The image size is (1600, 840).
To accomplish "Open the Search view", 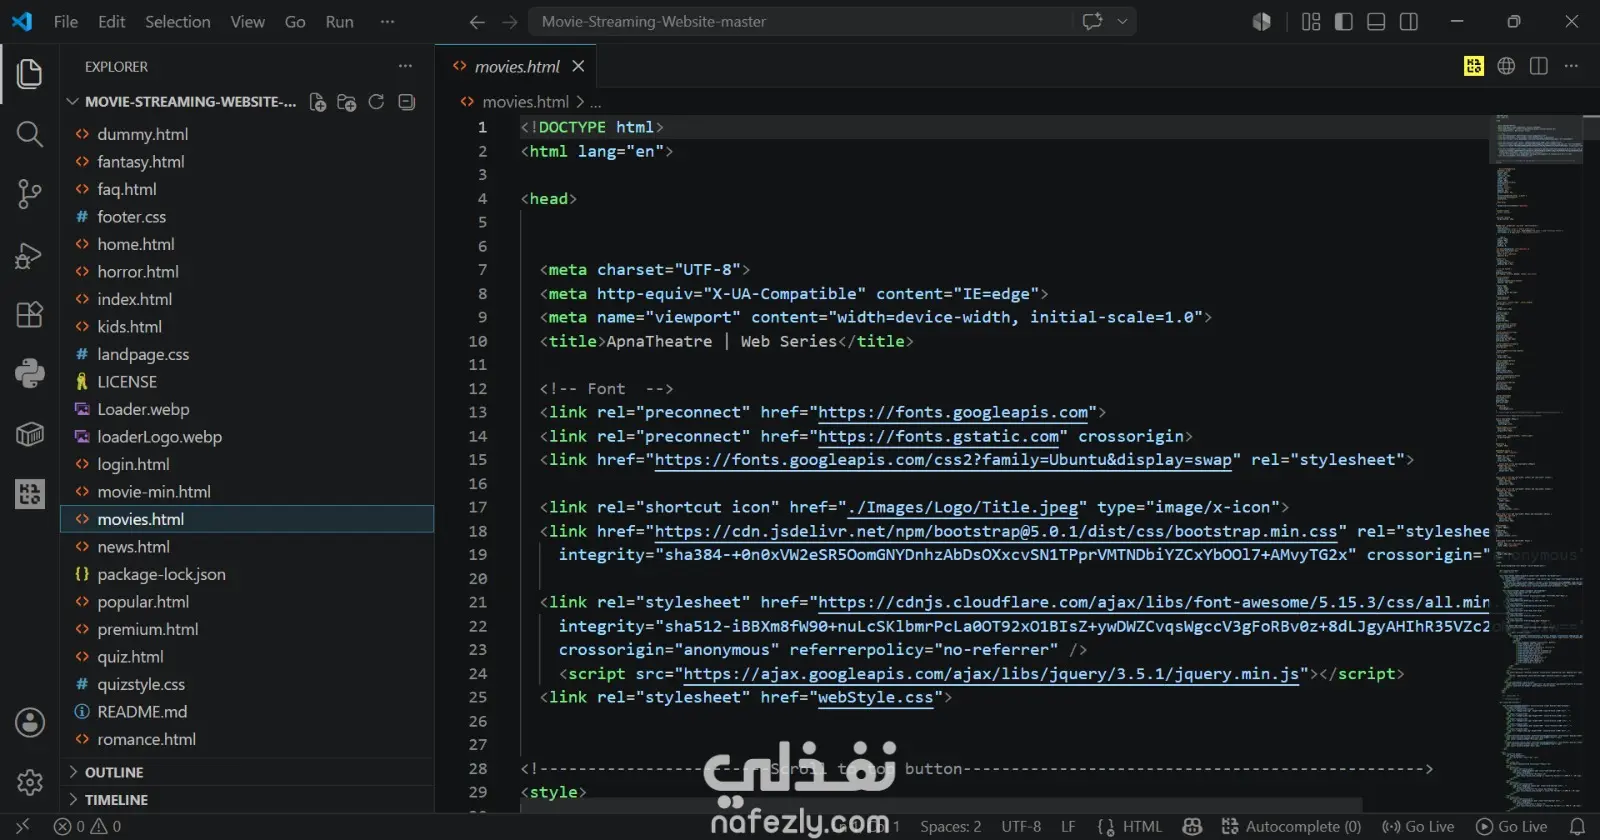I will (x=30, y=134).
